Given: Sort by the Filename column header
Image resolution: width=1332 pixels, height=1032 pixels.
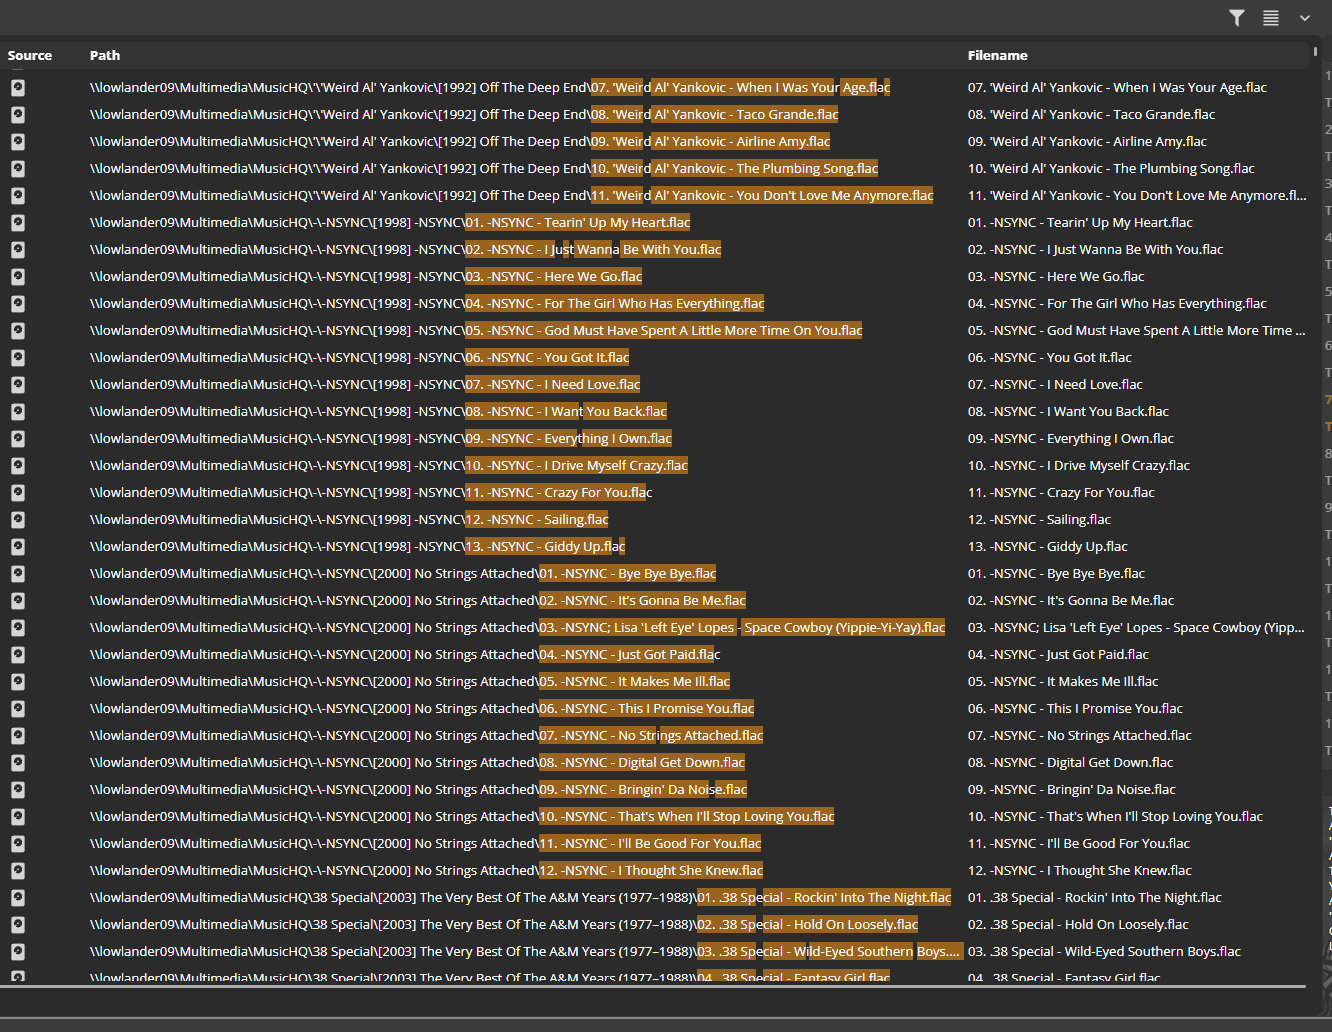Looking at the screenshot, I should point(997,56).
